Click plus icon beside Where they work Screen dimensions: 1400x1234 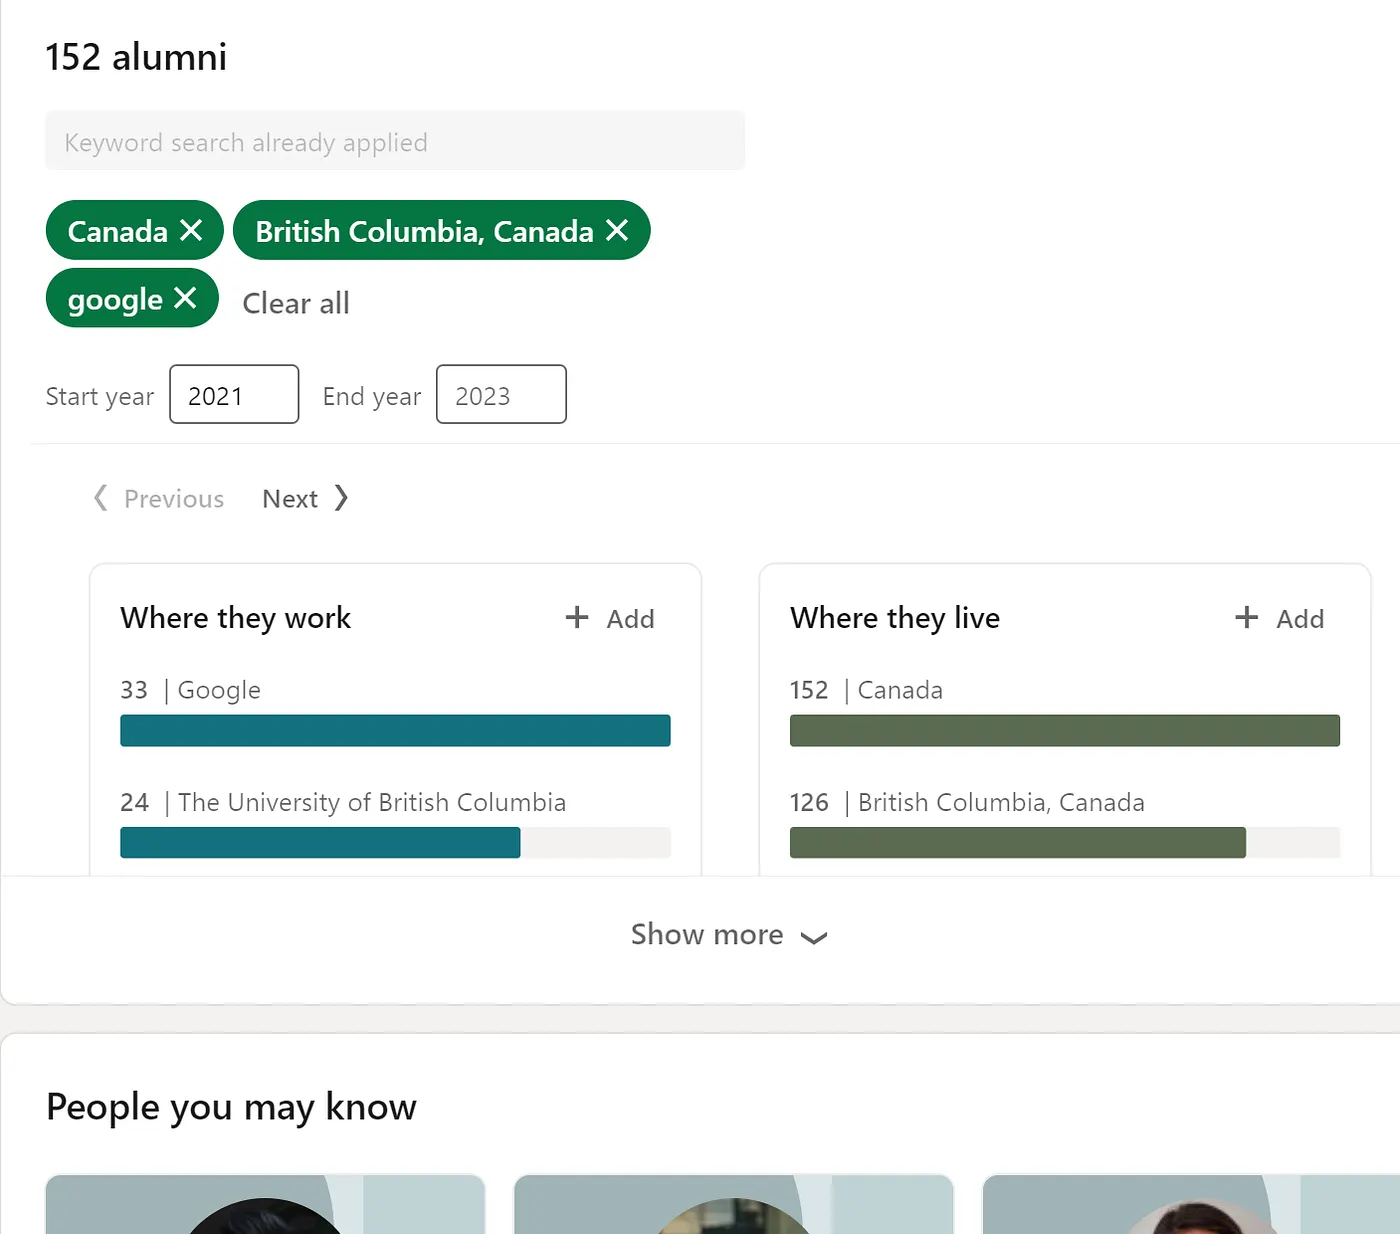(577, 617)
